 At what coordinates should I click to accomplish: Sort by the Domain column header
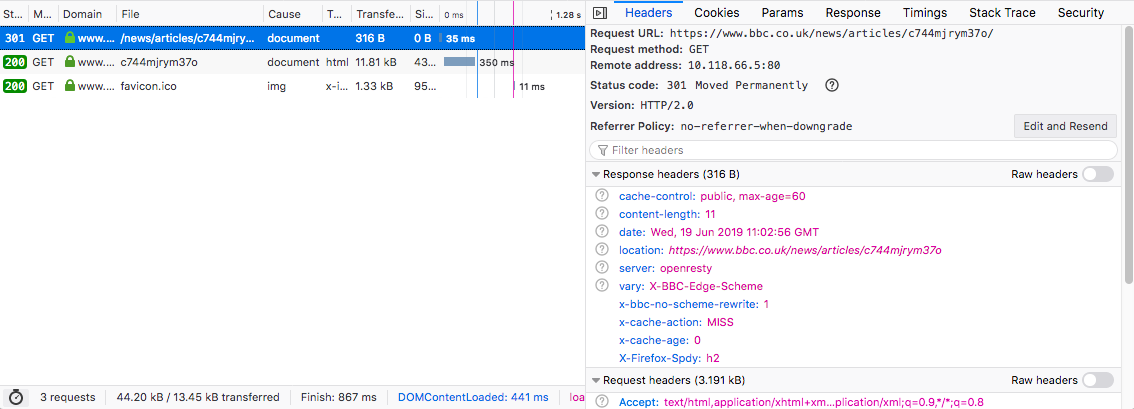tap(87, 14)
